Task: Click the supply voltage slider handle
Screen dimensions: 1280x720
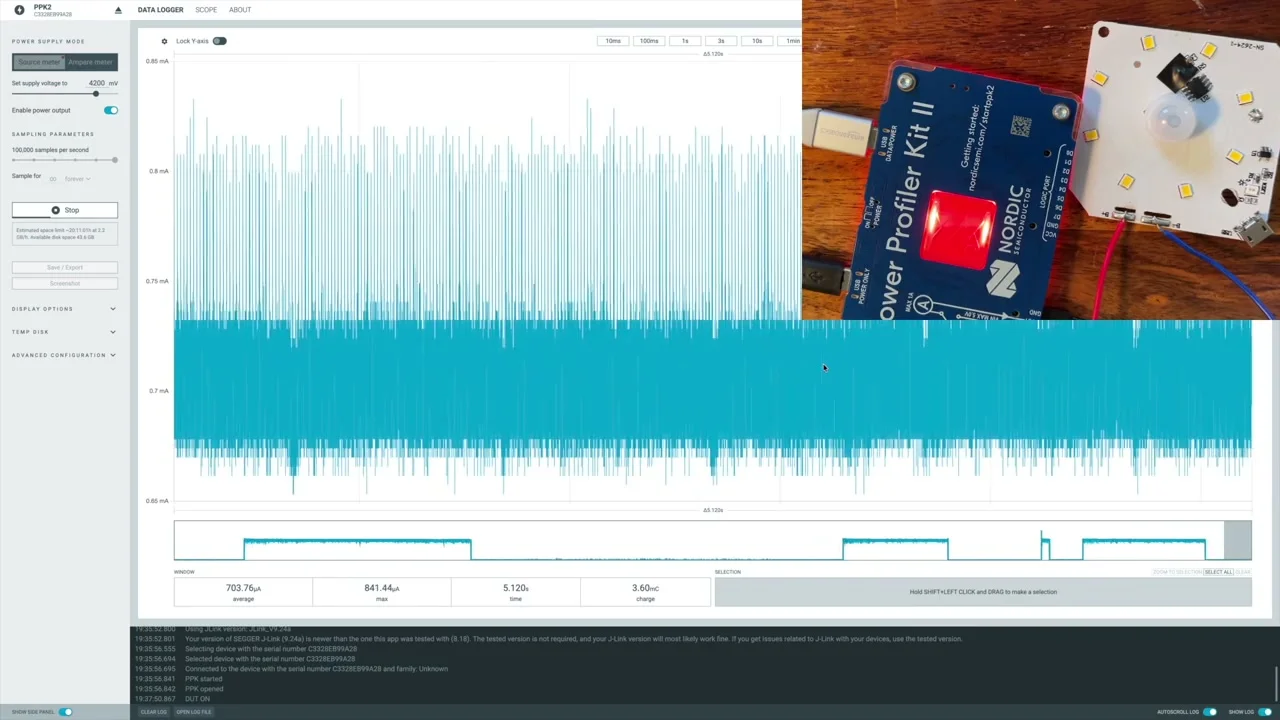Action: (96, 94)
